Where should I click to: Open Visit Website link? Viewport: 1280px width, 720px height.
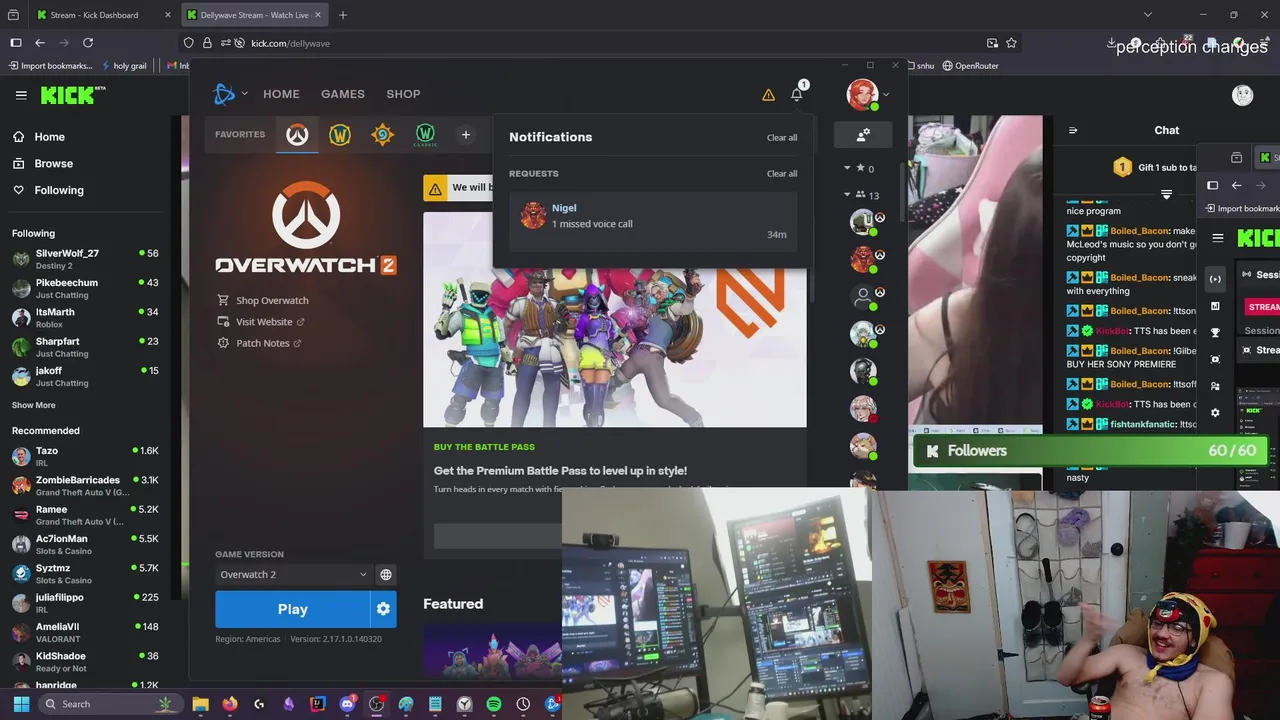click(261, 322)
